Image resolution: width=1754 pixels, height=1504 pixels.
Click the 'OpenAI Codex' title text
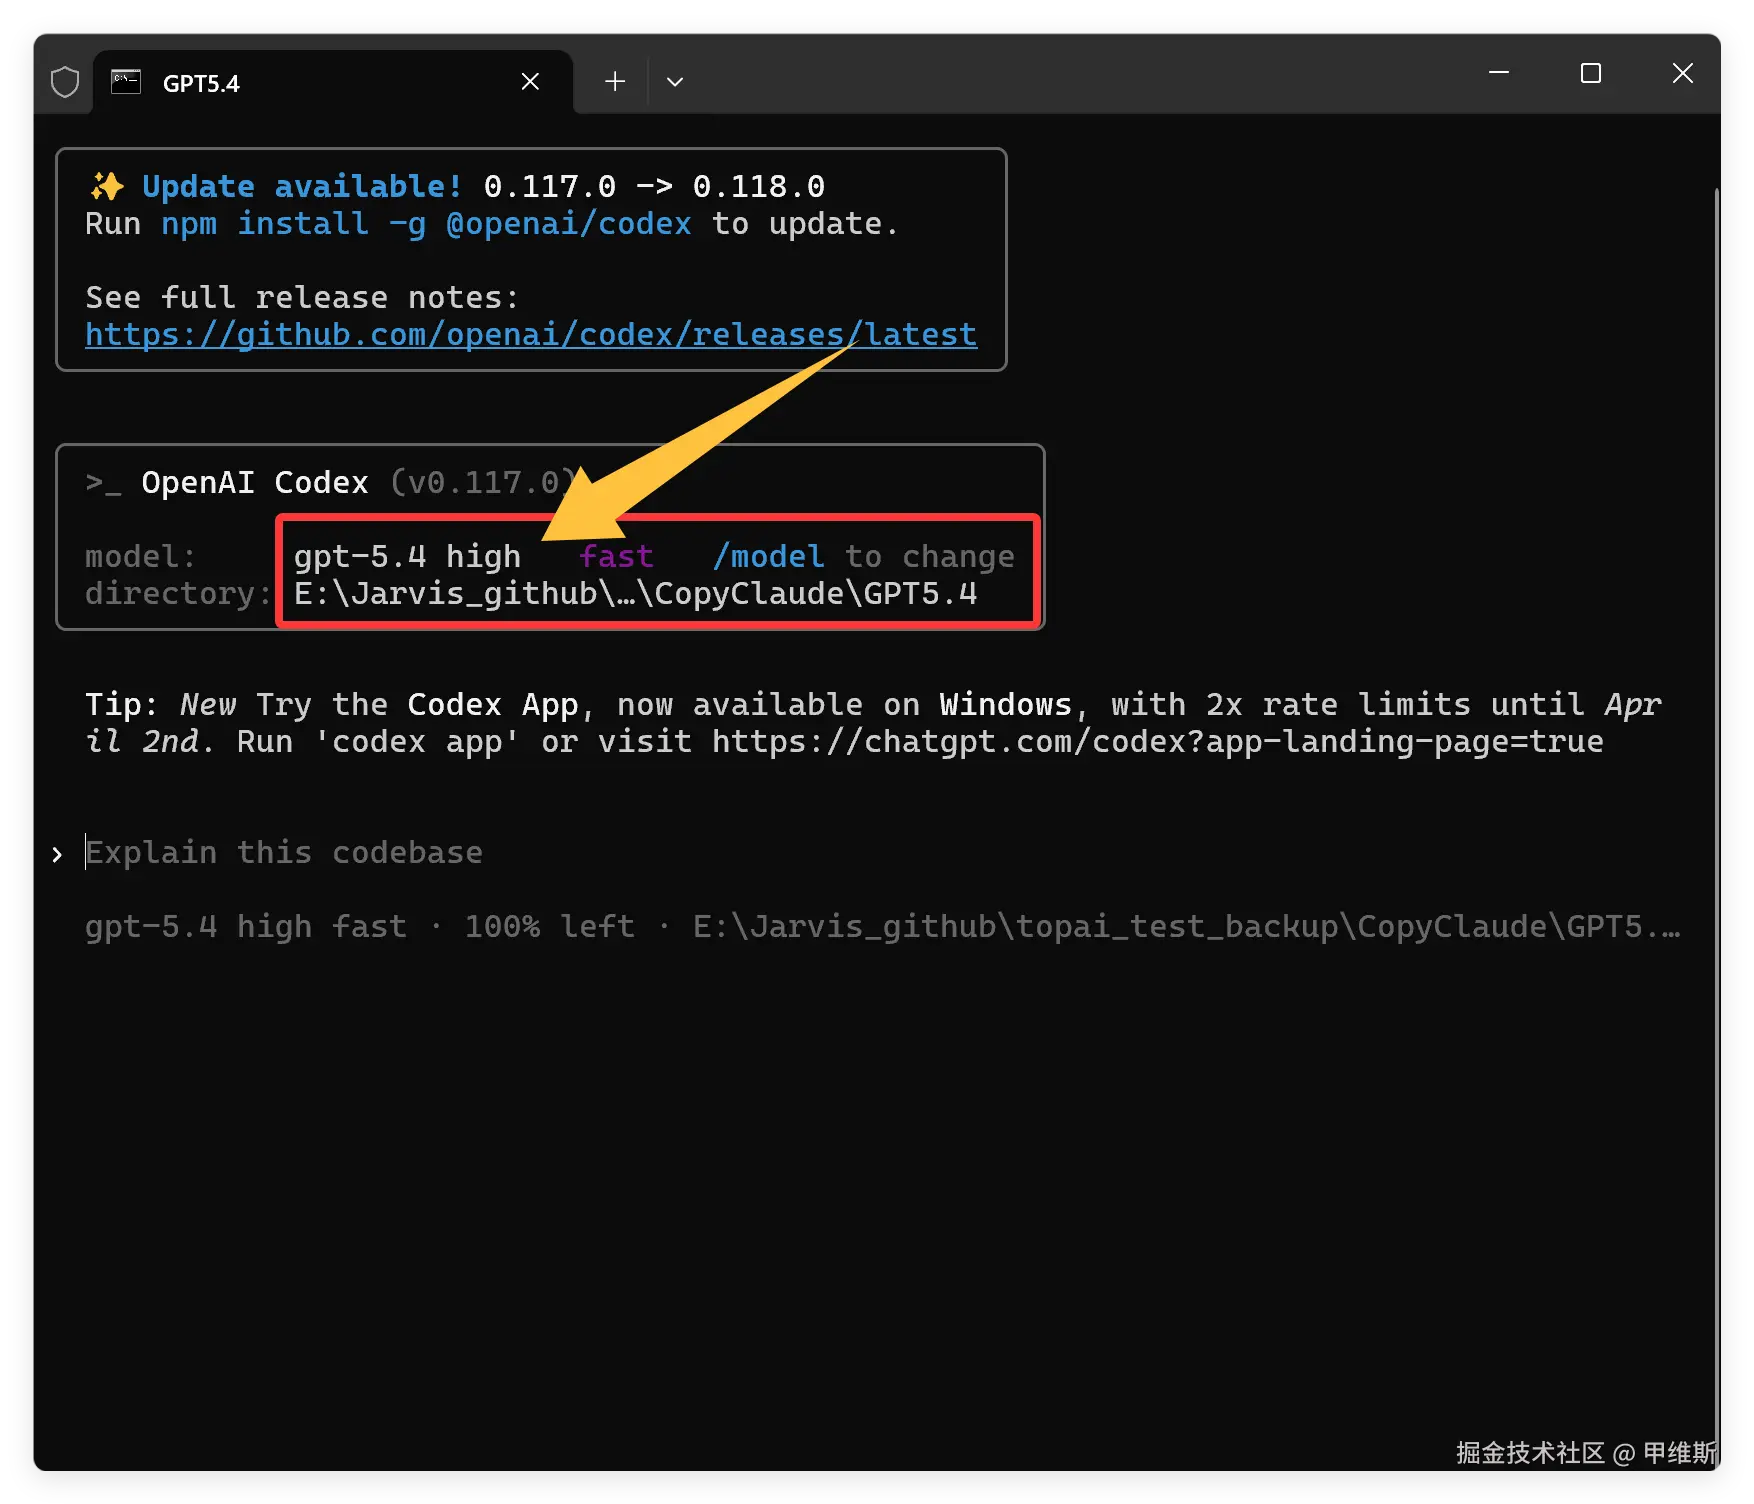pyautogui.click(x=255, y=483)
